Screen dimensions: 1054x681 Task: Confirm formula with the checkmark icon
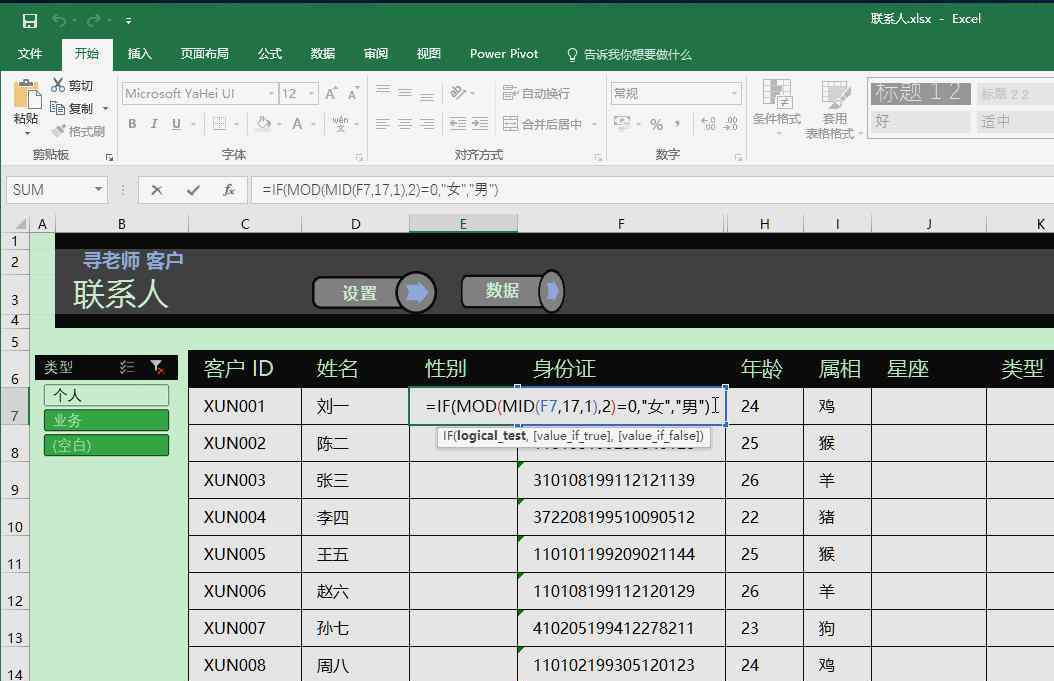coord(193,190)
